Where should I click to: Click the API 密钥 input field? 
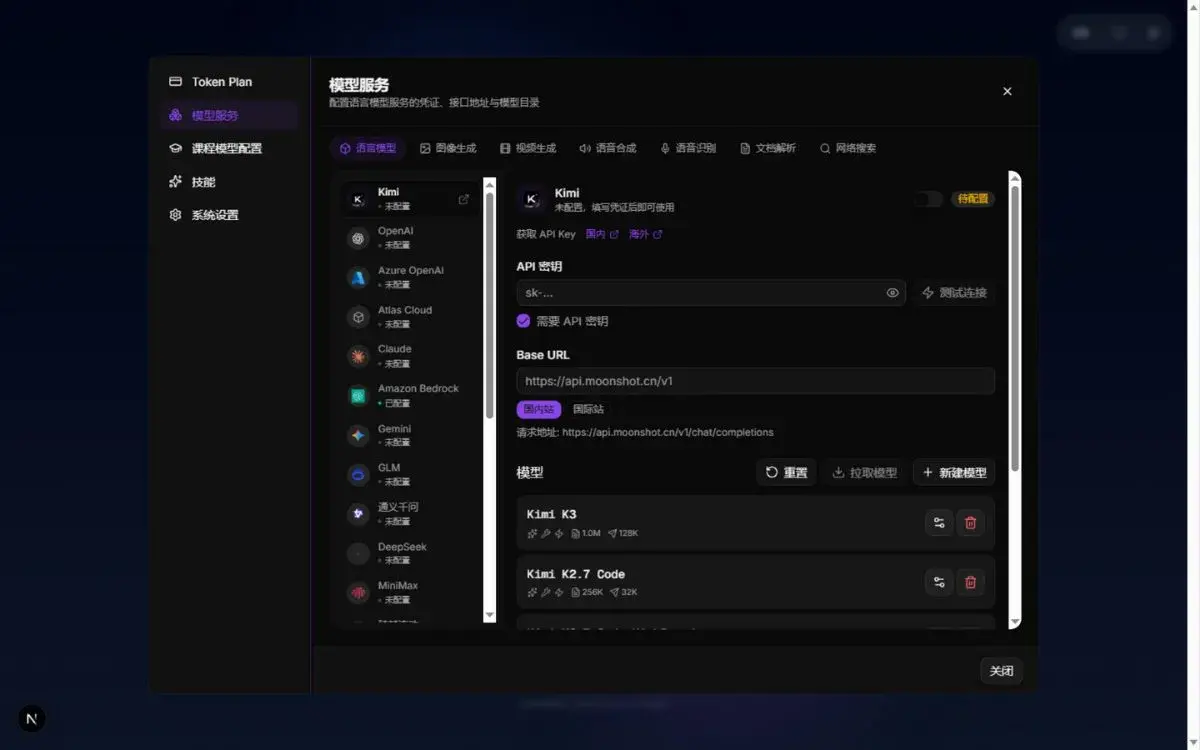[x=711, y=293]
